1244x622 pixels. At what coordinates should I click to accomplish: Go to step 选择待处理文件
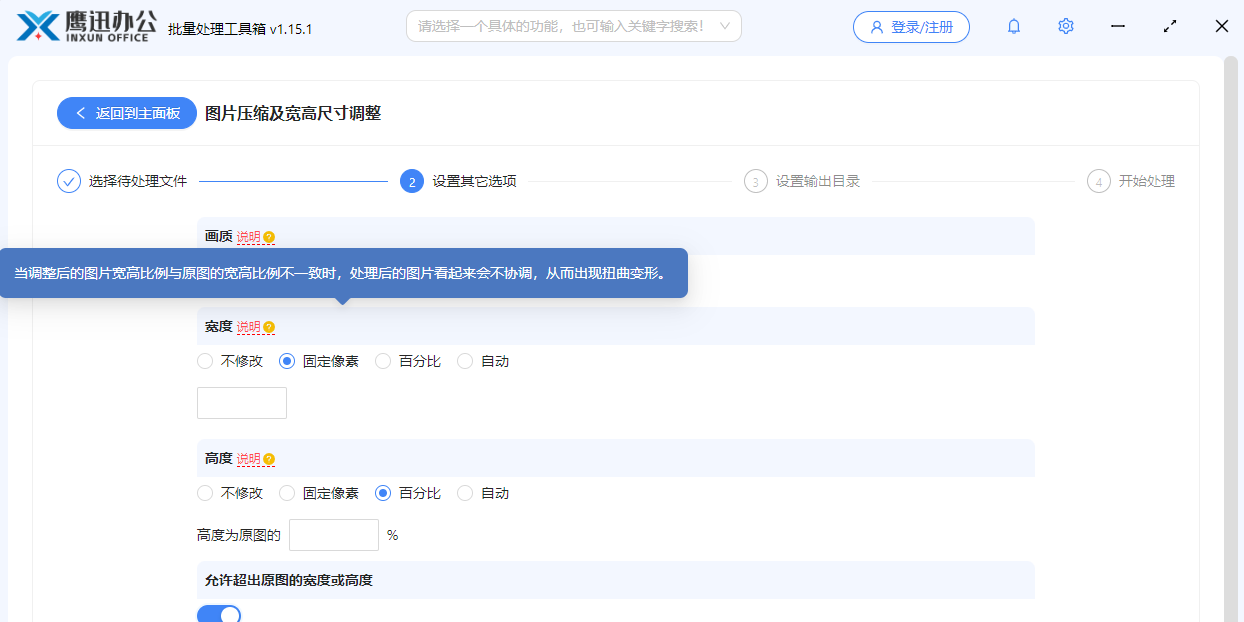[138, 181]
